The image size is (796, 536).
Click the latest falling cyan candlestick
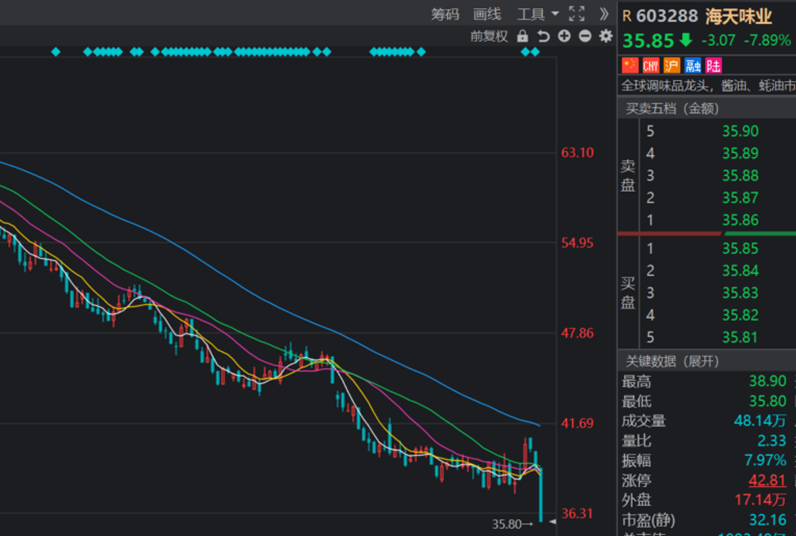(541, 494)
